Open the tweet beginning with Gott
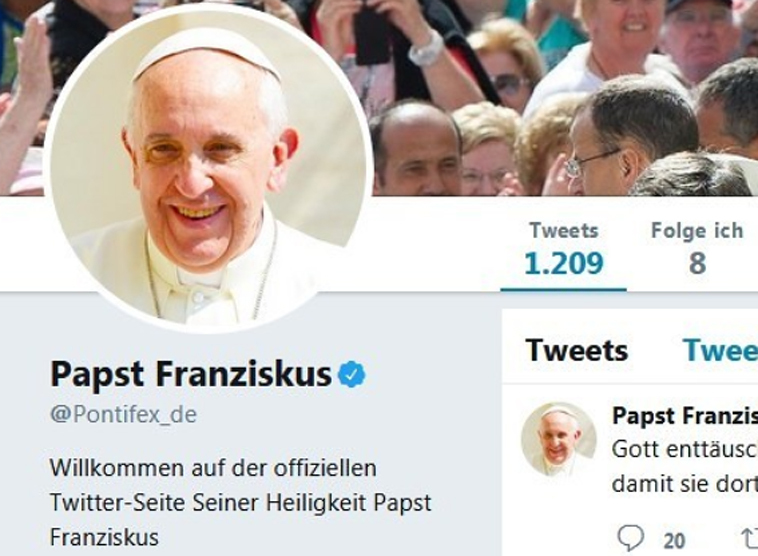Viewport: 758px width, 556px height. pyautogui.click(x=684, y=450)
